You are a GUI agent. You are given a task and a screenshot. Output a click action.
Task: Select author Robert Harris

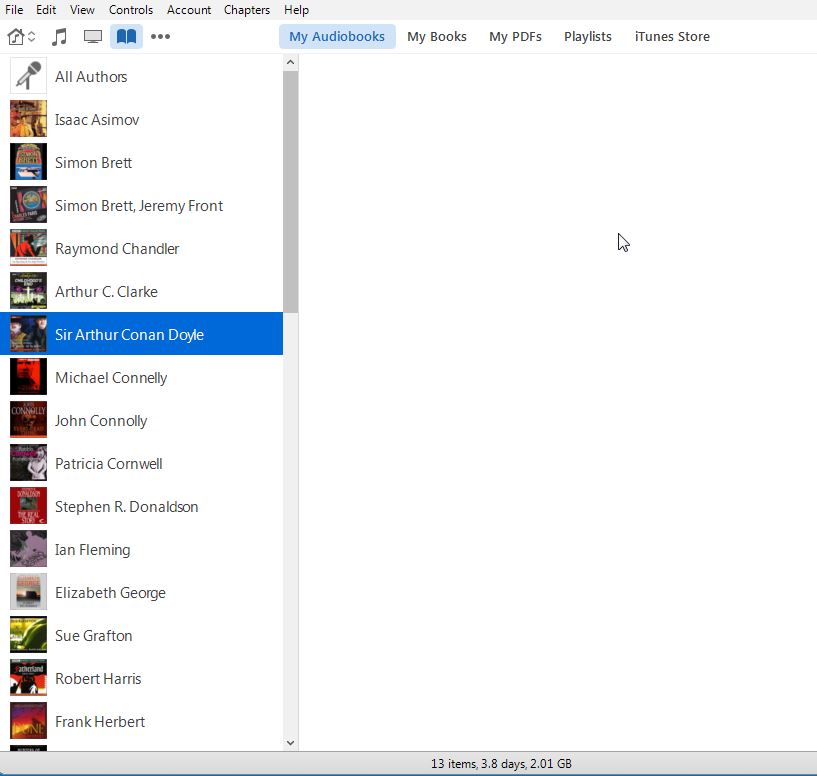coord(141,678)
